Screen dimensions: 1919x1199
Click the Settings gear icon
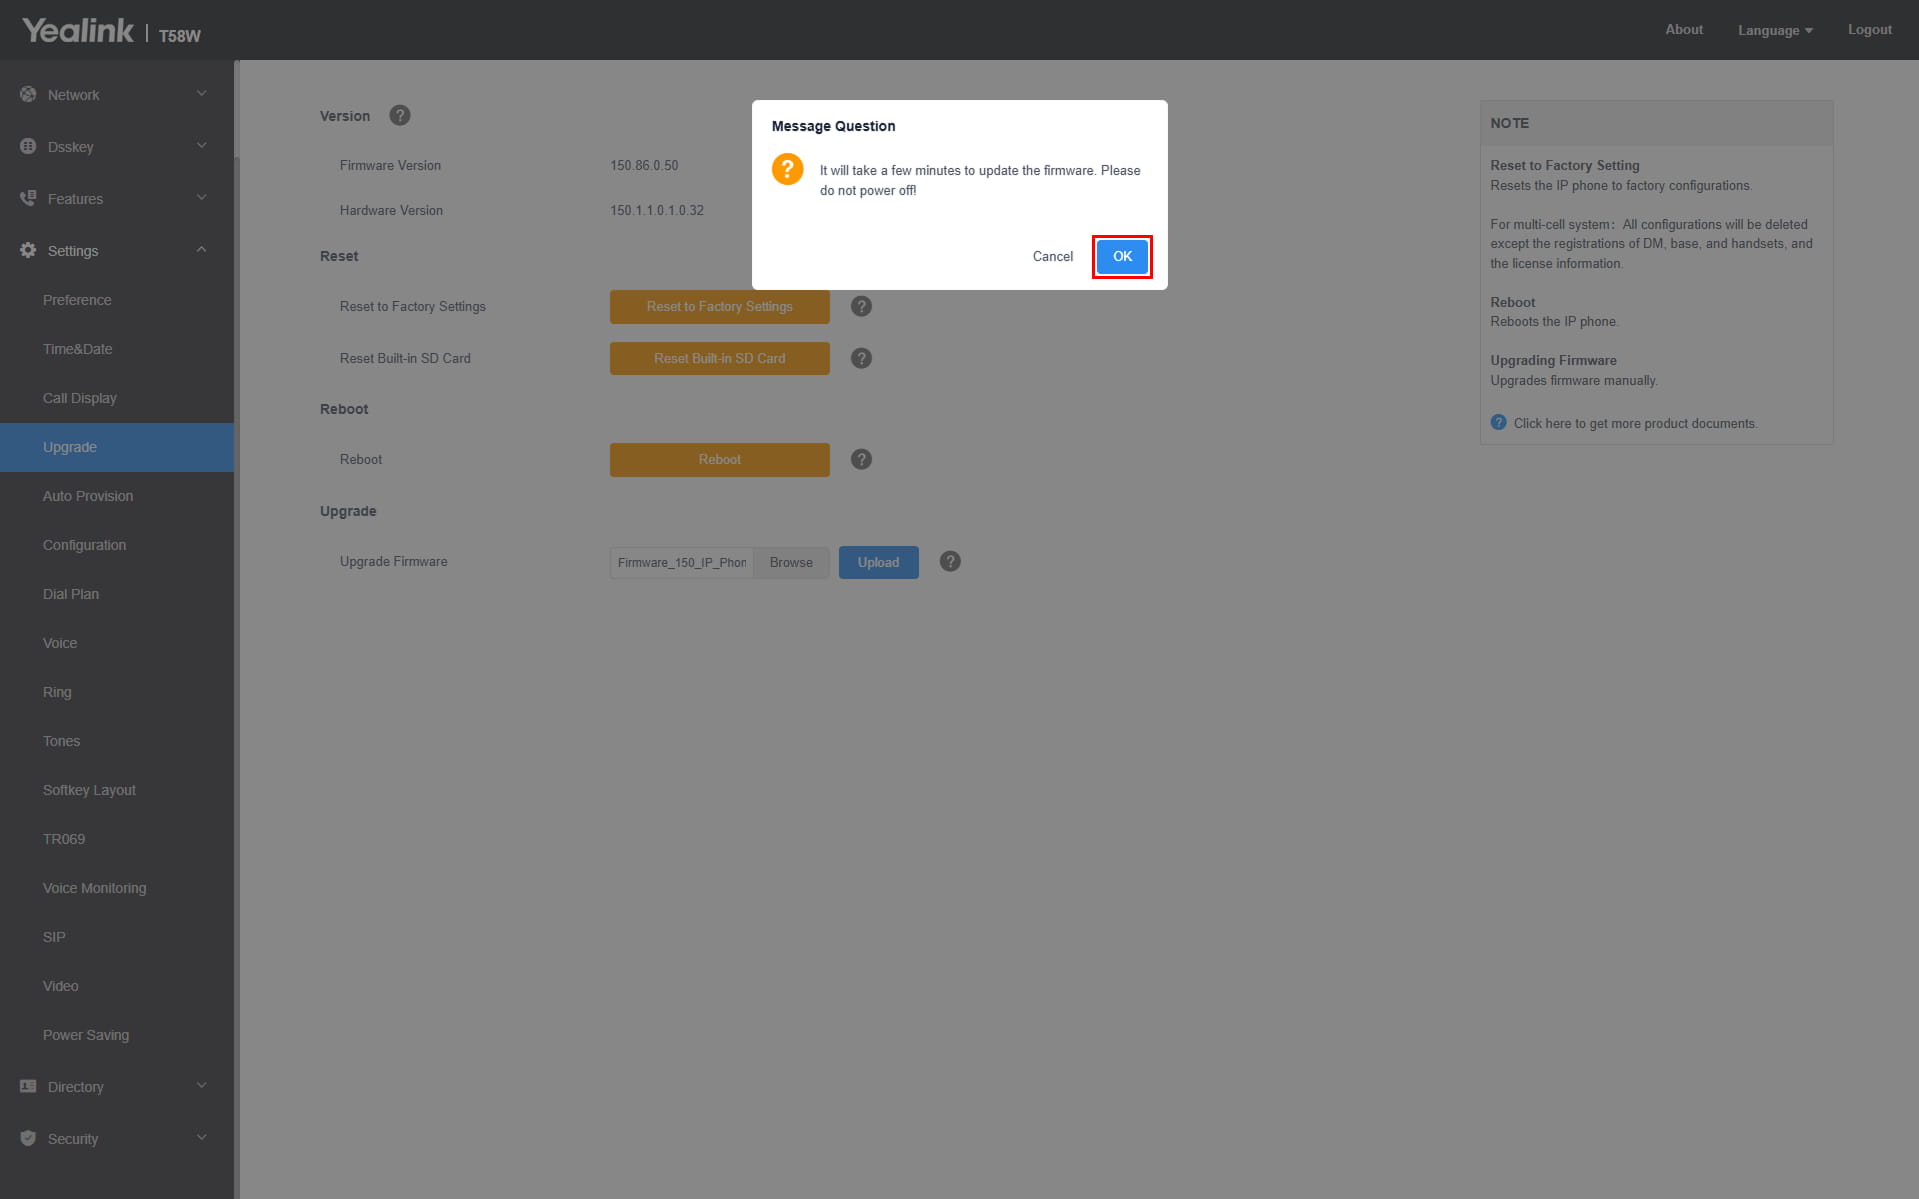click(x=28, y=250)
